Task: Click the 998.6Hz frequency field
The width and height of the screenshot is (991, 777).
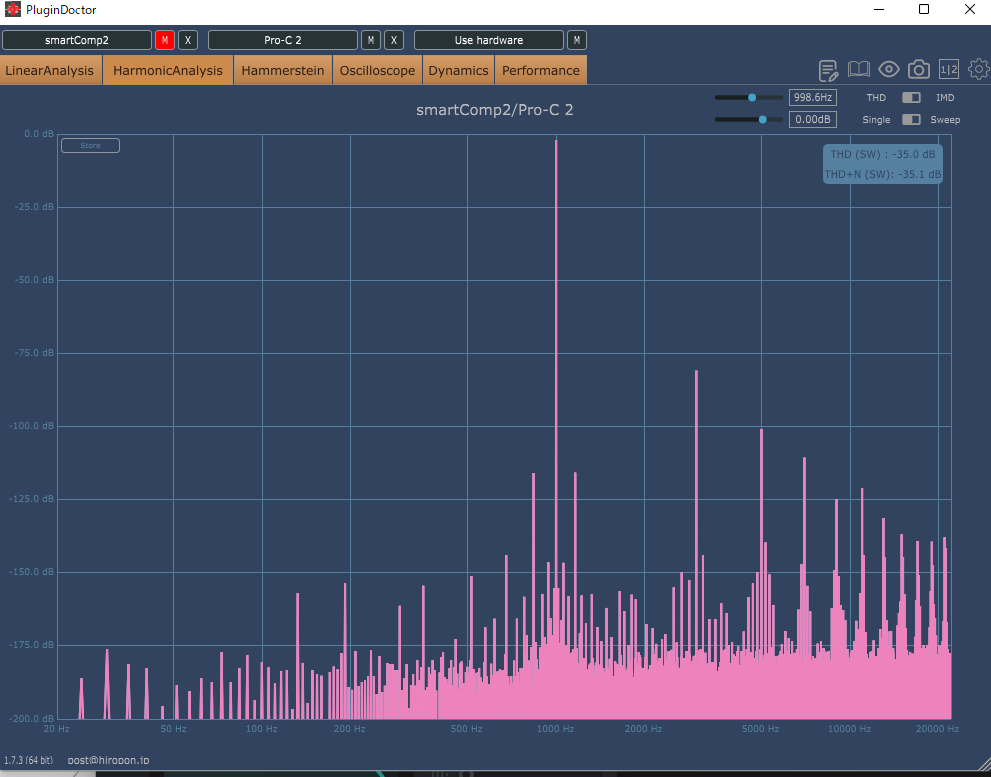Action: click(x=813, y=97)
